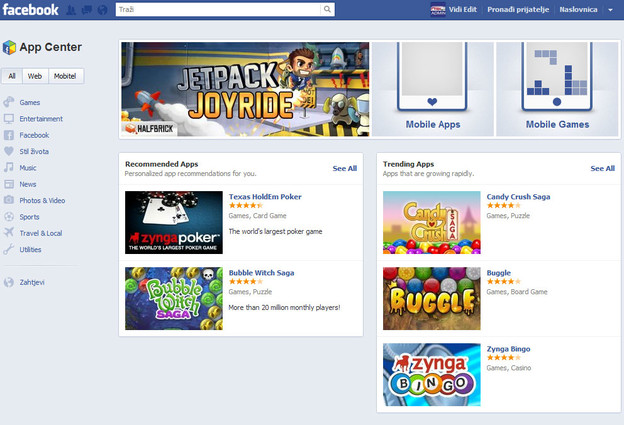Viewport: 624px width, 425px height.
Task: Open the Vidi Edit profile link
Action: pos(462,10)
